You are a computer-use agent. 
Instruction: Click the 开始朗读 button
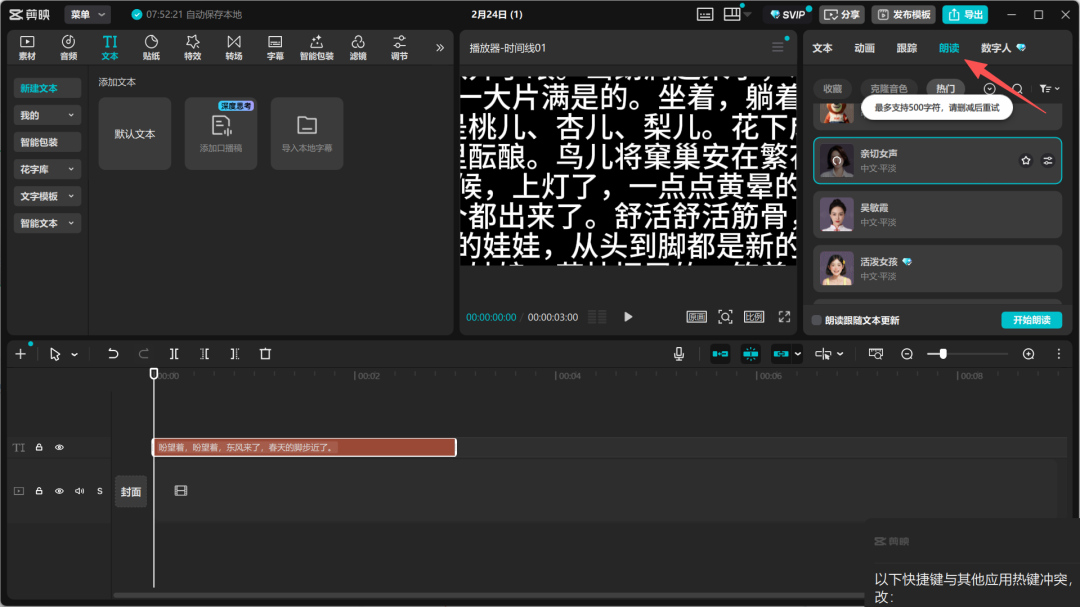tap(1031, 320)
